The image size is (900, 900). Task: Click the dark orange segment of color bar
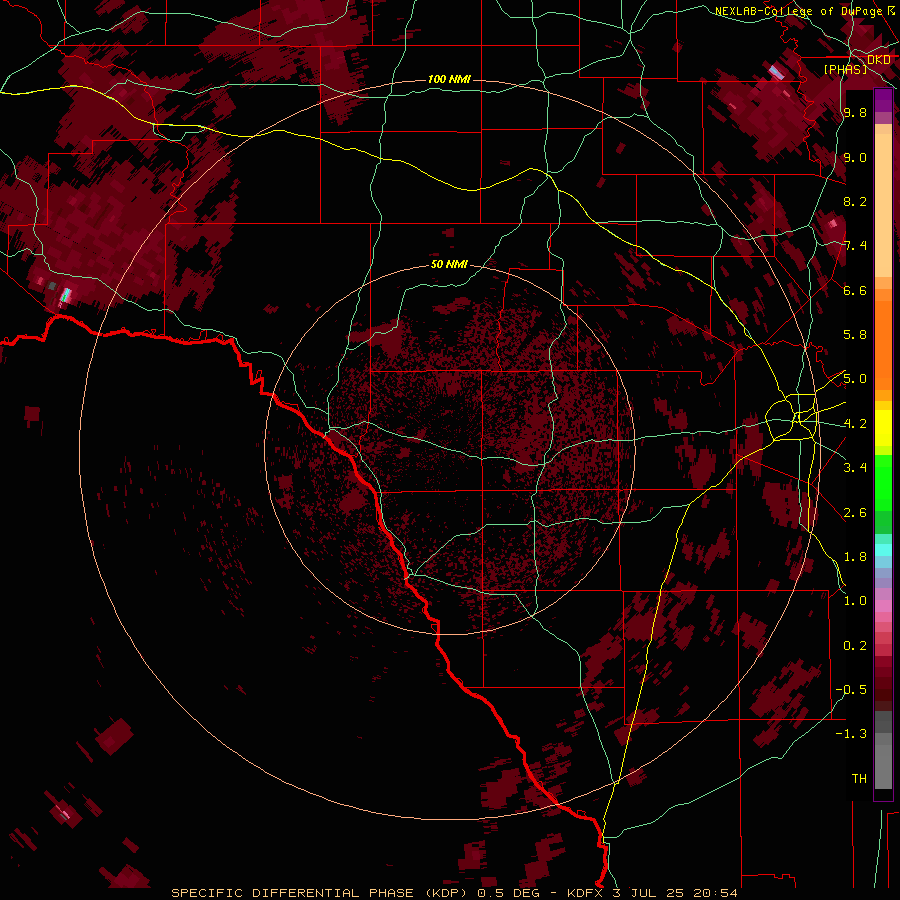tap(883, 344)
